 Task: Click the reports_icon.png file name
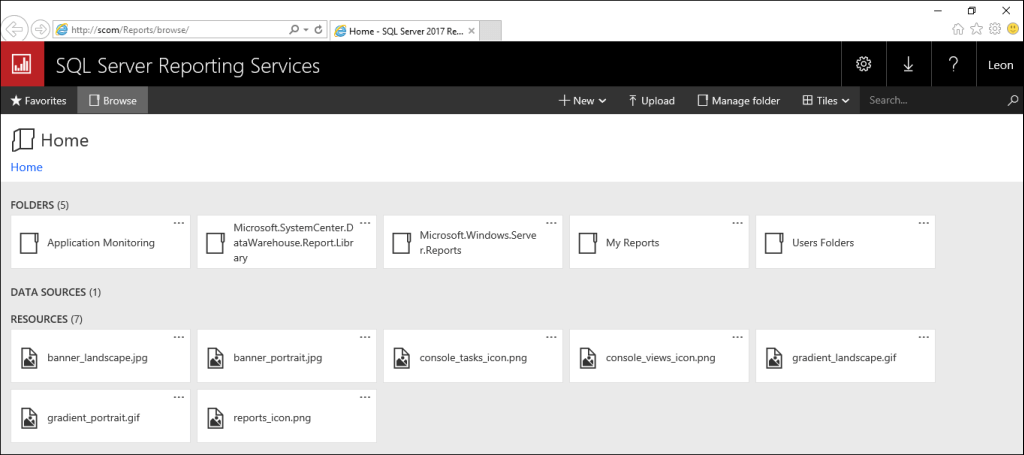[272, 418]
